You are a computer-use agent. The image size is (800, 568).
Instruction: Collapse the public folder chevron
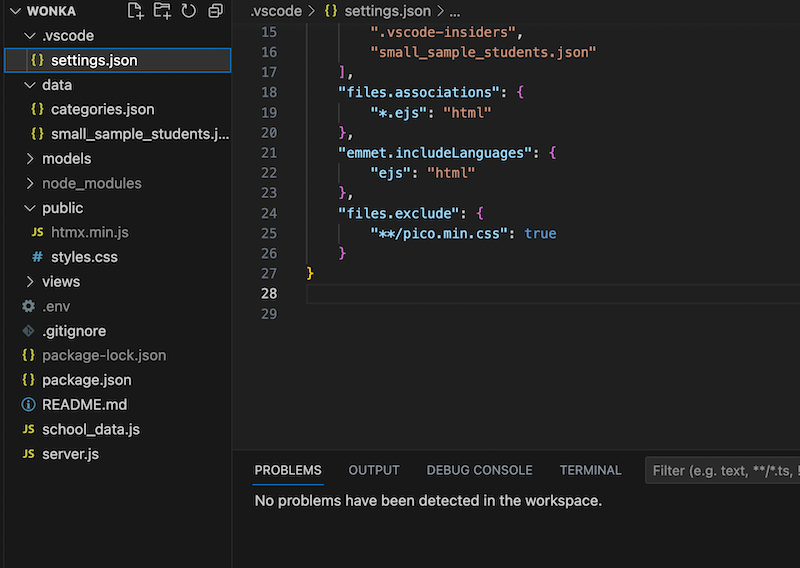30,208
